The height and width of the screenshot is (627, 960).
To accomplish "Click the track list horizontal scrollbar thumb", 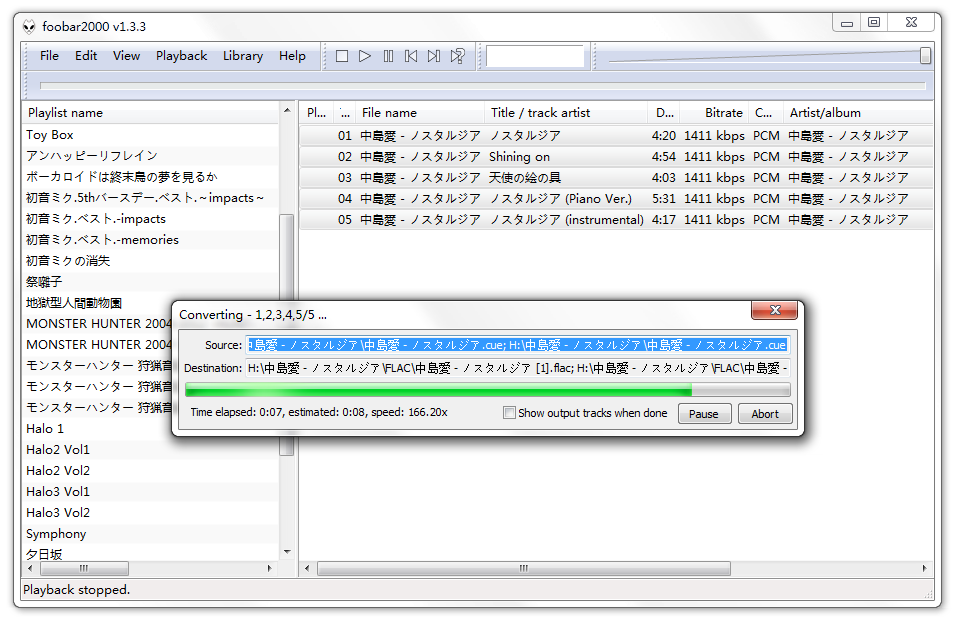I will pyautogui.click(x=524, y=568).
